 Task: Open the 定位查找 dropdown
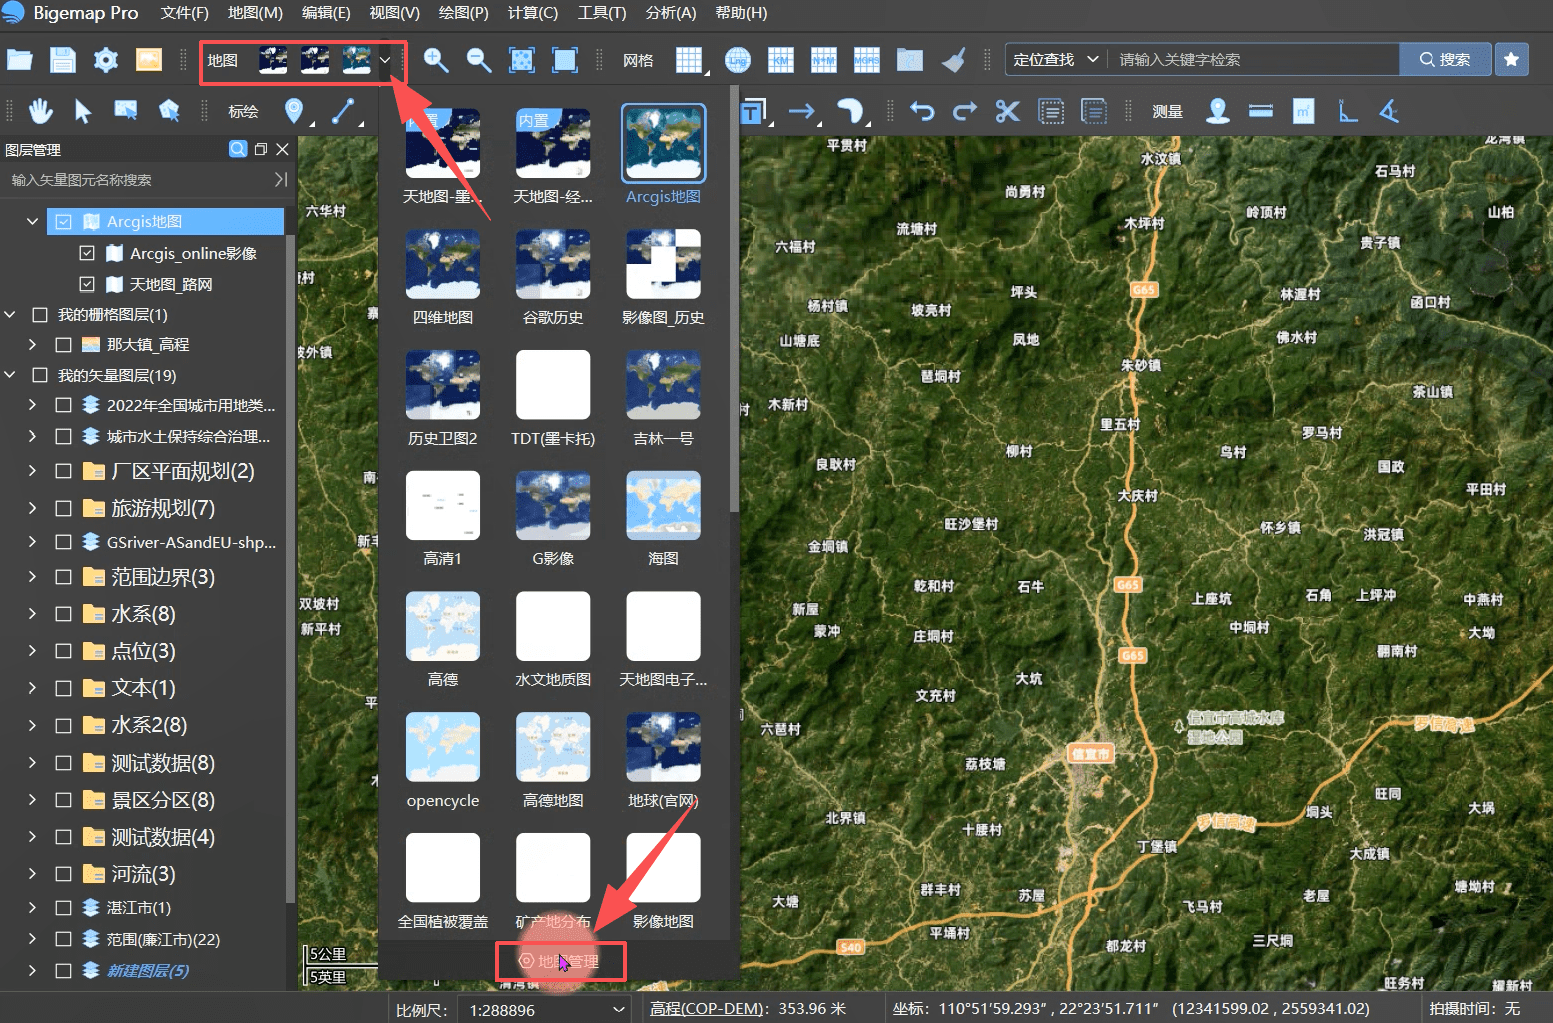(1055, 60)
